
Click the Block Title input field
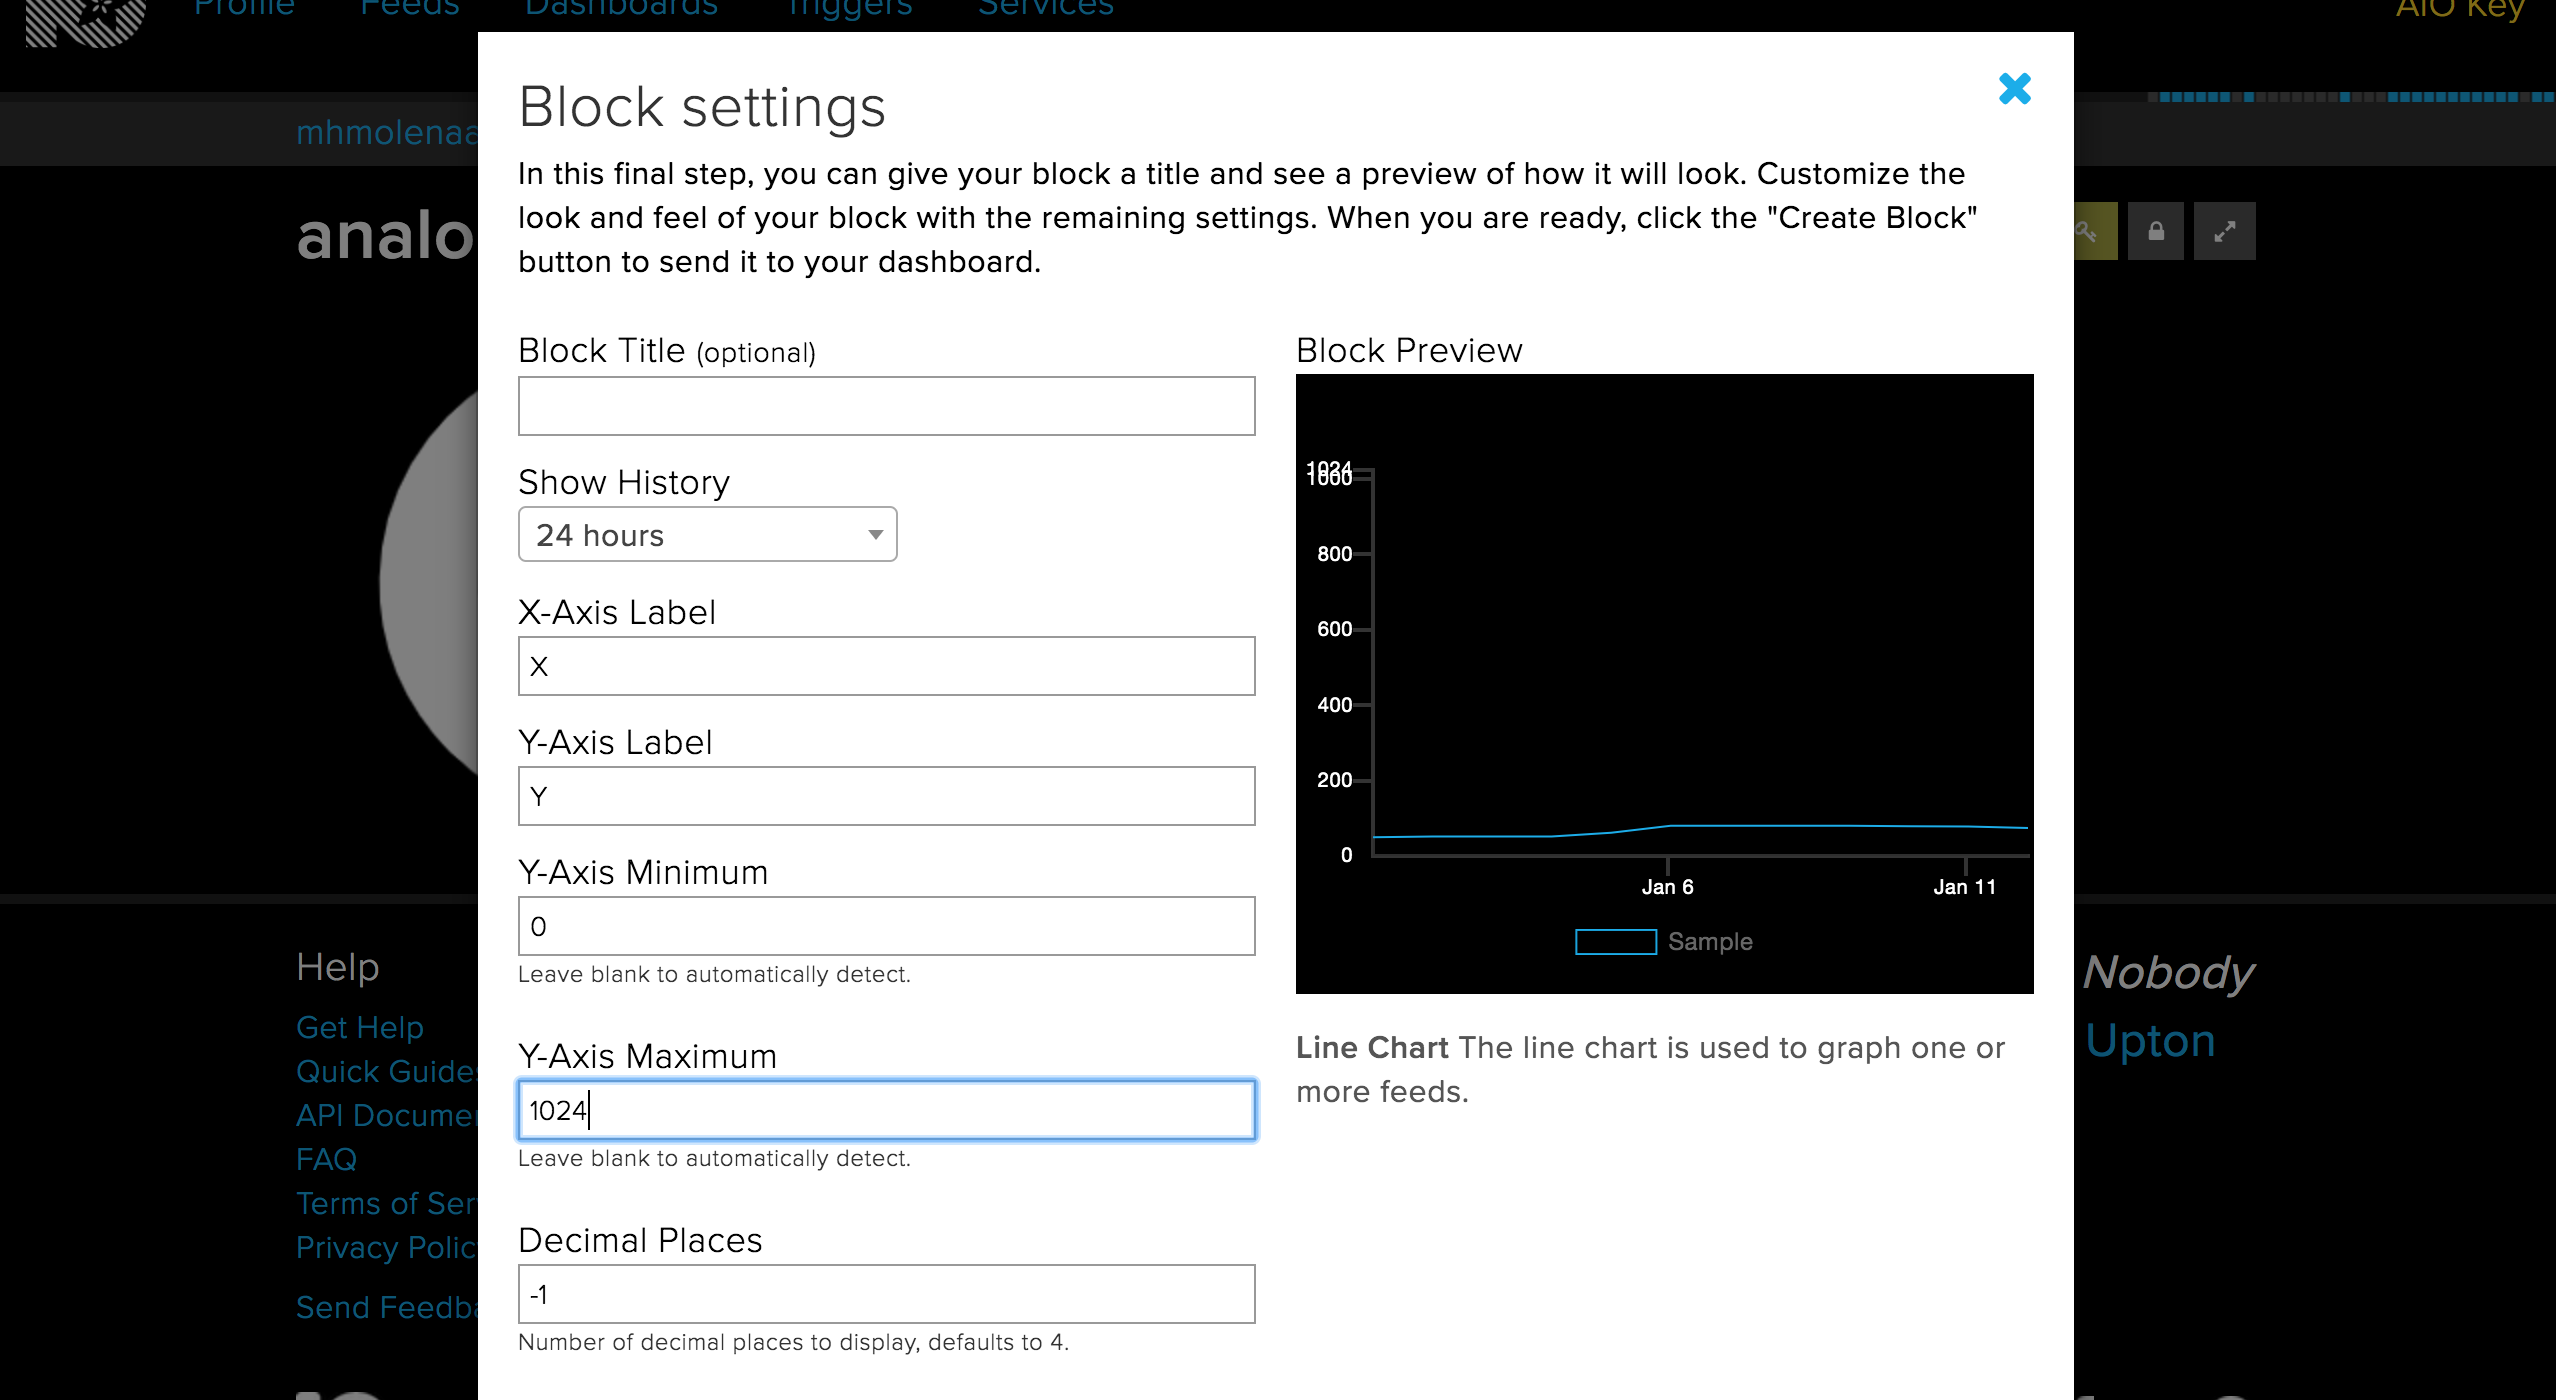886,406
